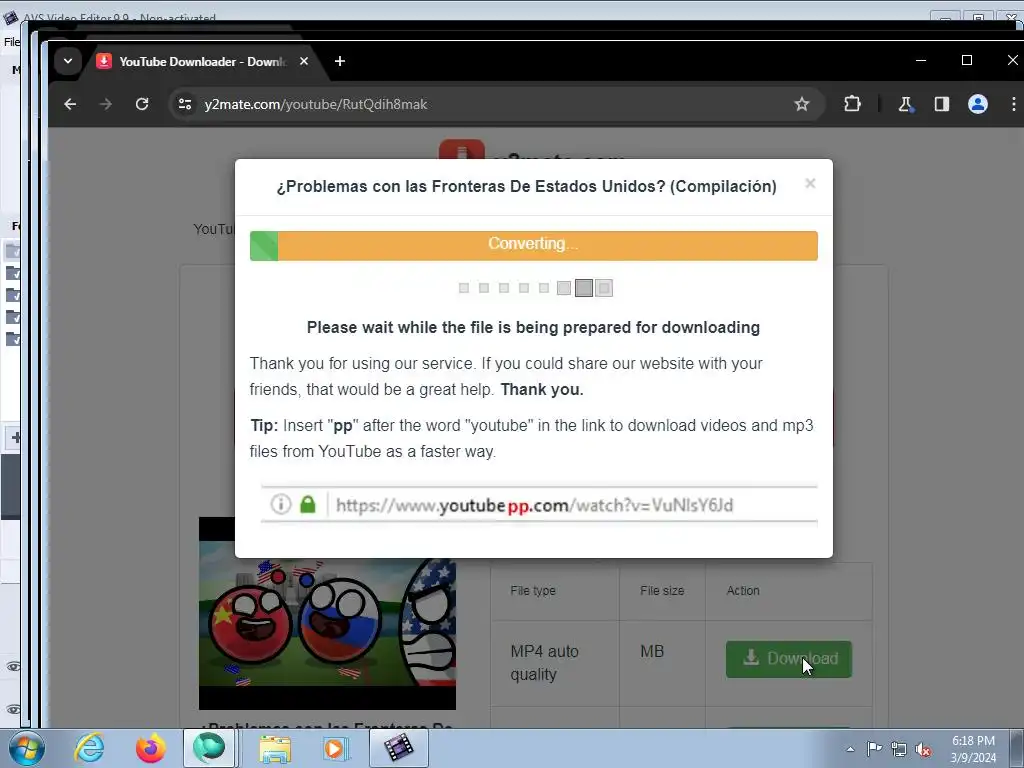Click the dialog title Problemas con las Fronteras

(526, 186)
